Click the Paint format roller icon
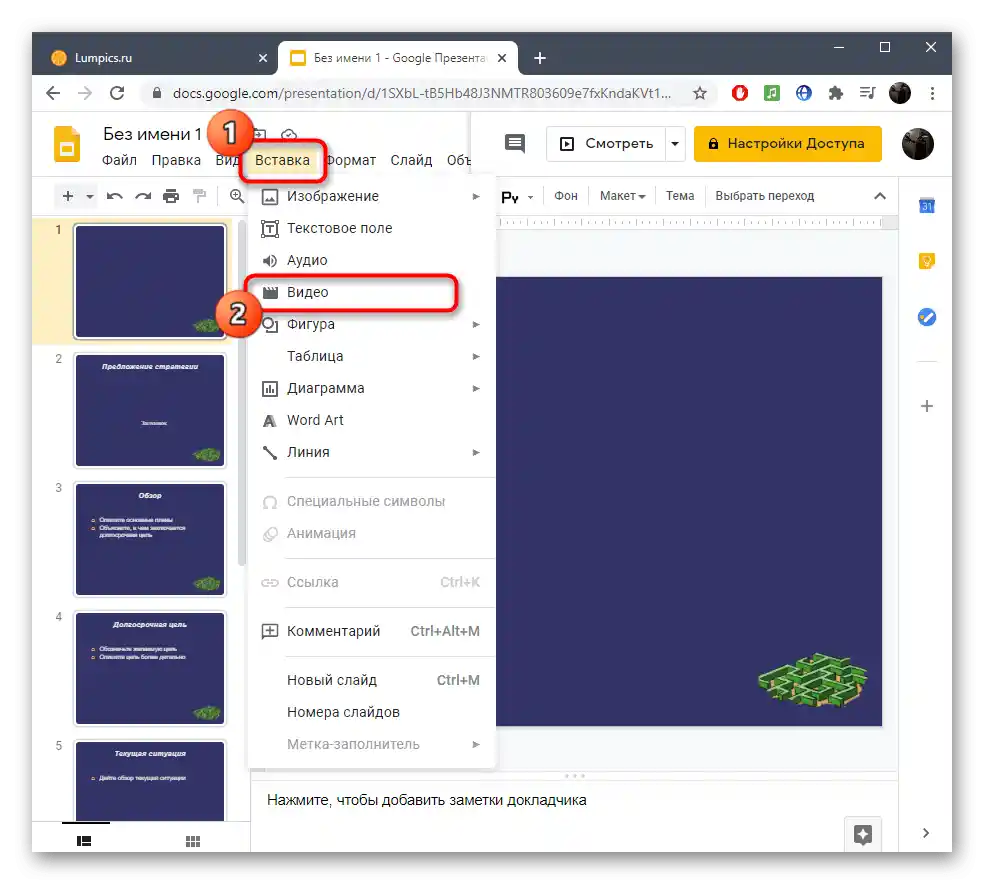Screen dimensions: 984x884 [200, 196]
